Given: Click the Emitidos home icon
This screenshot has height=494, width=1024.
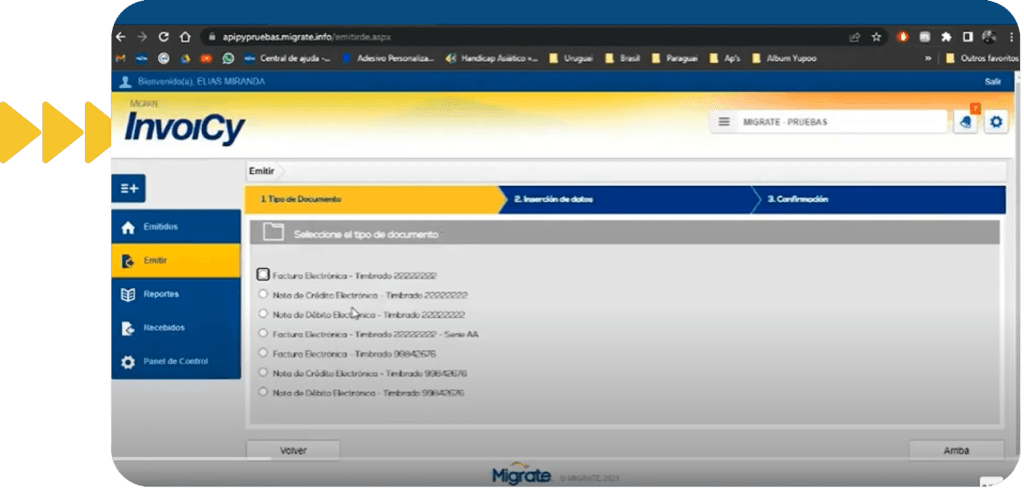Looking at the screenshot, I should pos(128,228).
